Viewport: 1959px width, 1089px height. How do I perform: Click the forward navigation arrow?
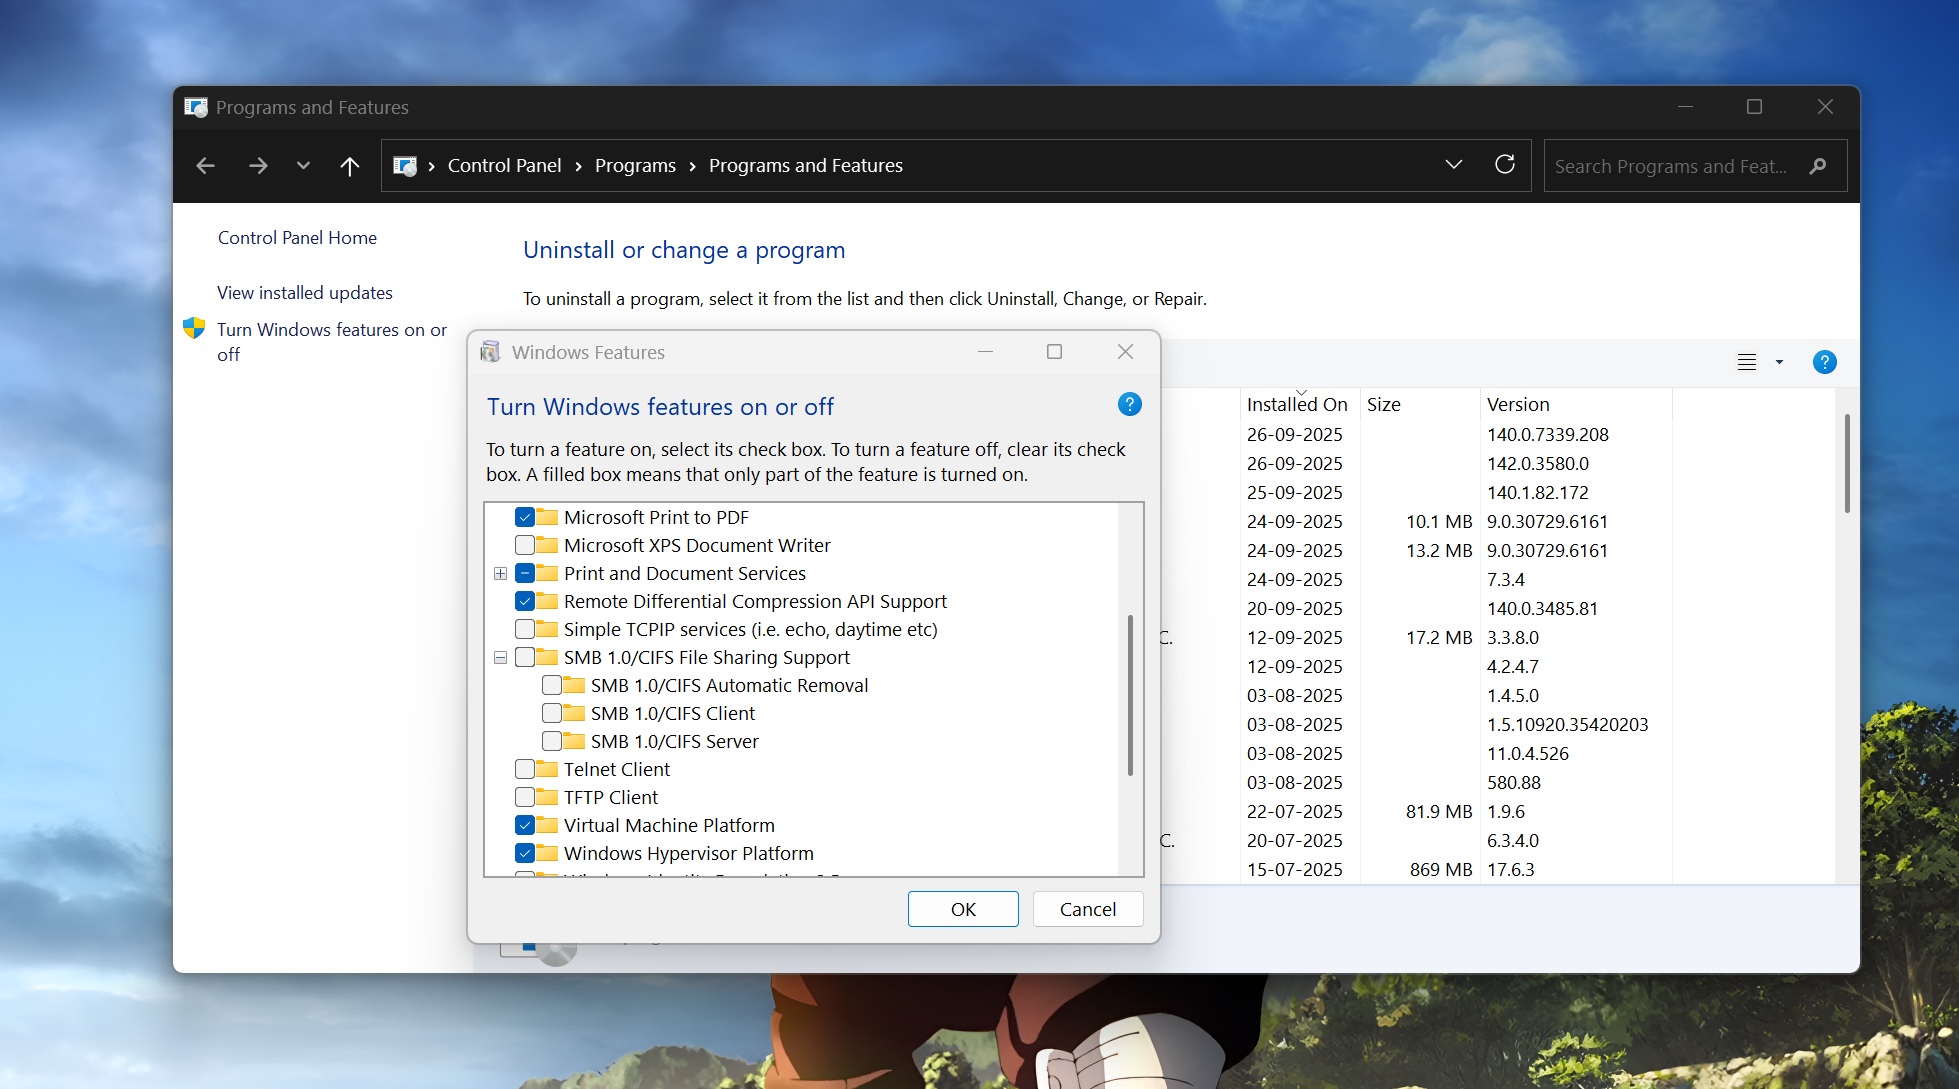[258, 166]
